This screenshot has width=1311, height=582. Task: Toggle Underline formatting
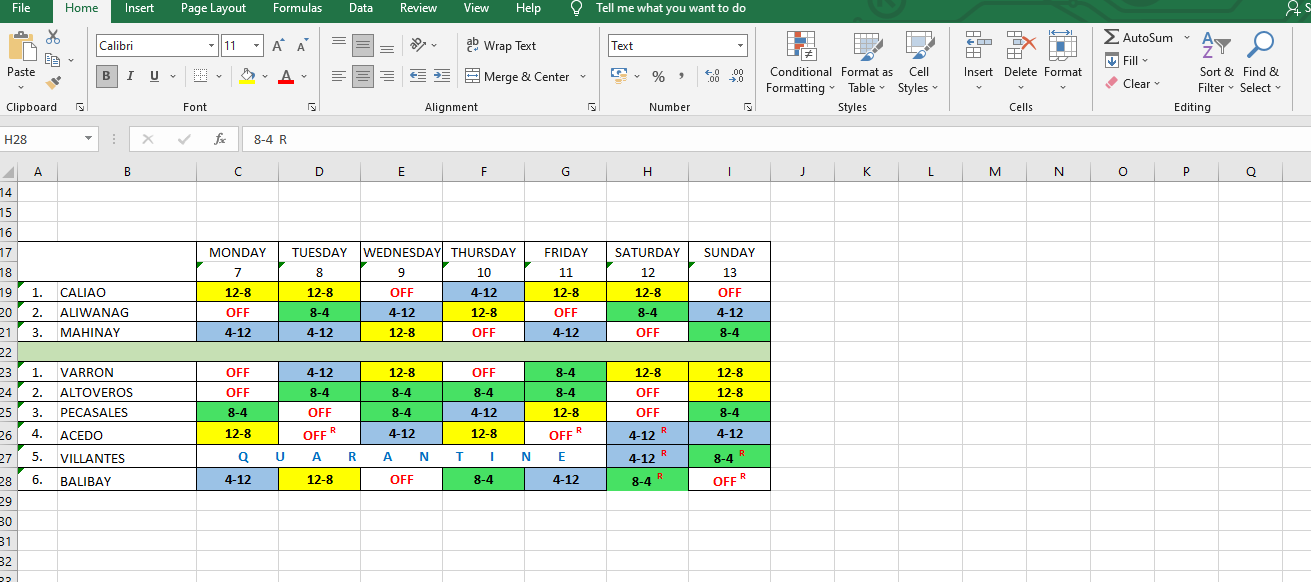(x=154, y=76)
